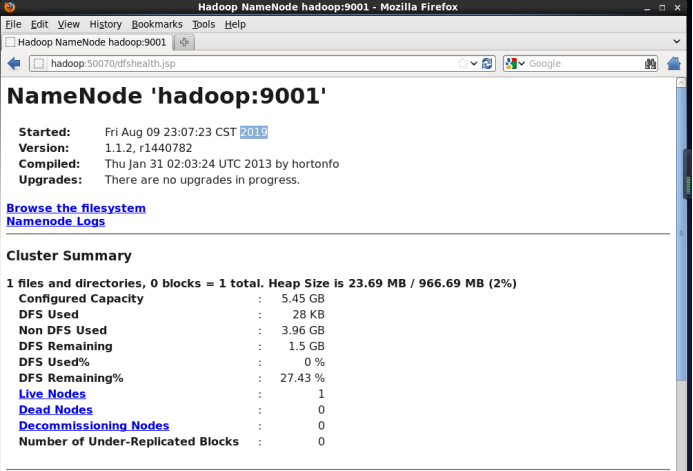Click 'There are no upgrades in progress' text

tap(202, 180)
